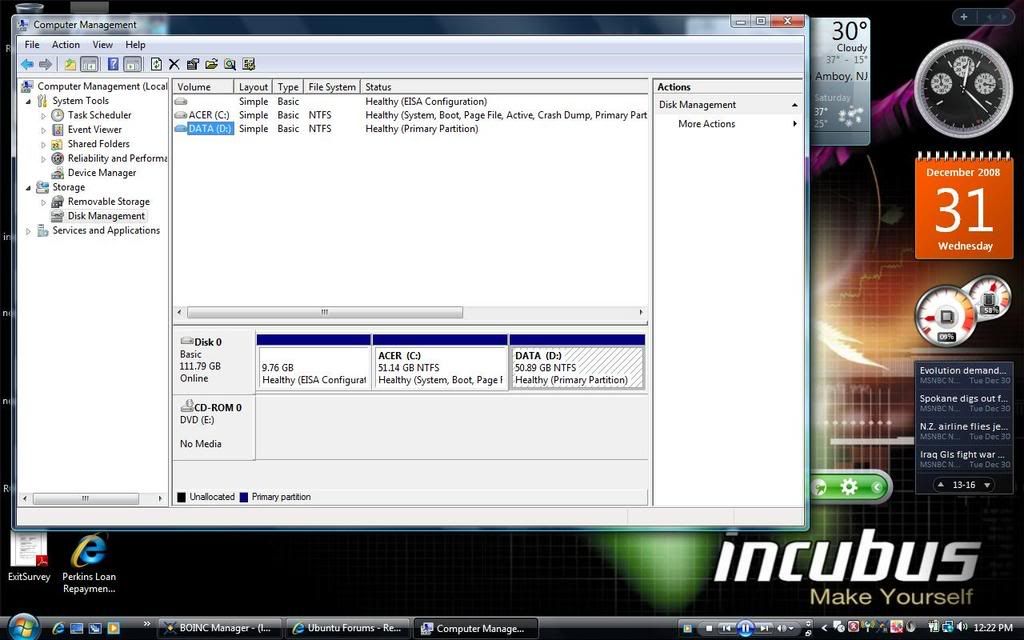Viewport: 1024px width, 640px height.
Task: Open the ExitSurvey PDF desktop icon
Action: coord(28,552)
